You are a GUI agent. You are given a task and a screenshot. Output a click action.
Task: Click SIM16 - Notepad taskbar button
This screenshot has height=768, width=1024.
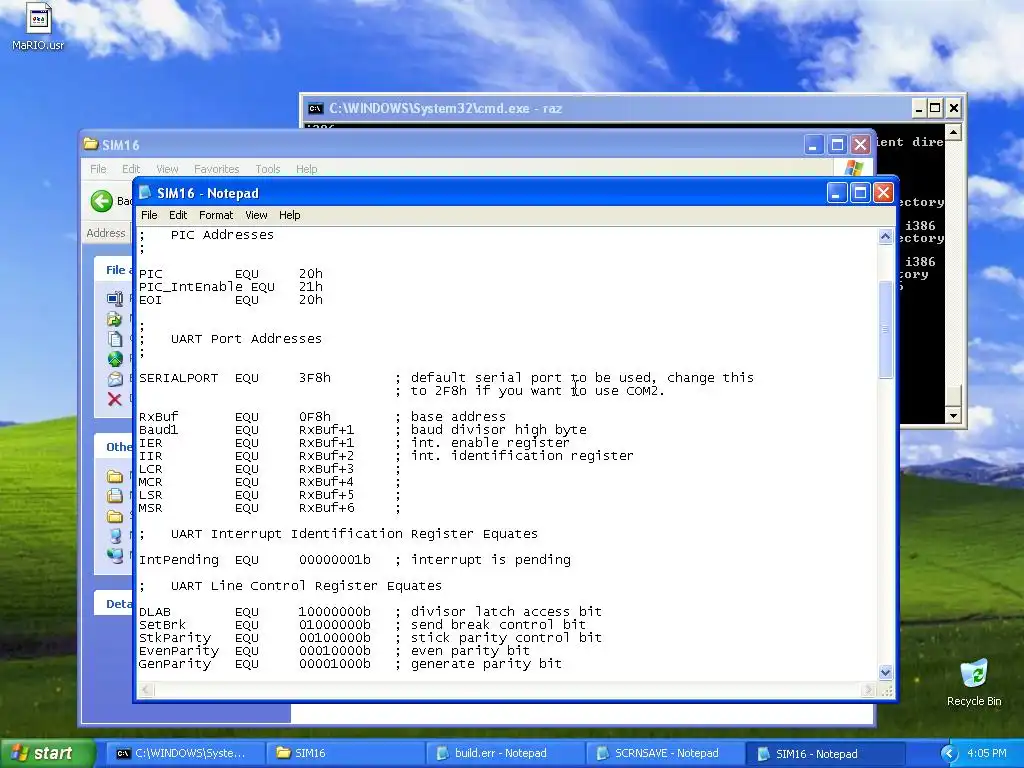(x=824, y=754)
